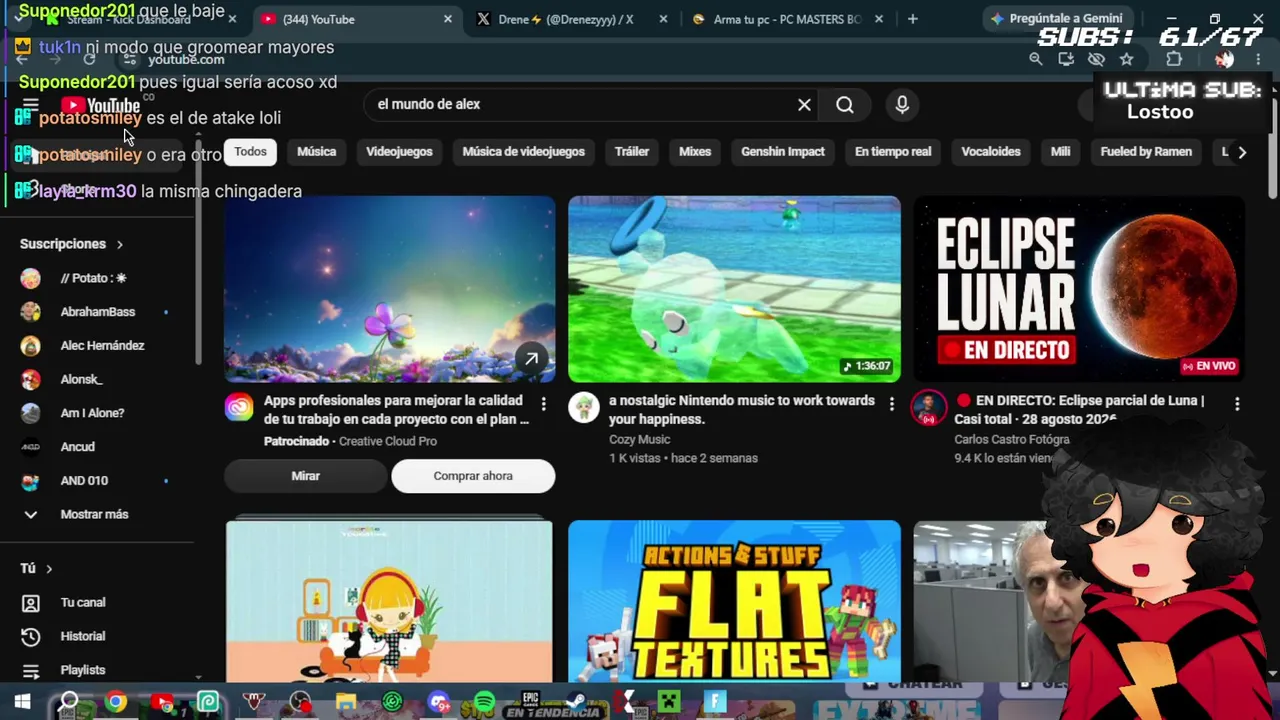Screen dimensions: 1280x720
Task: Show more filter chips with right arrow
Action: click(1242, 152)
